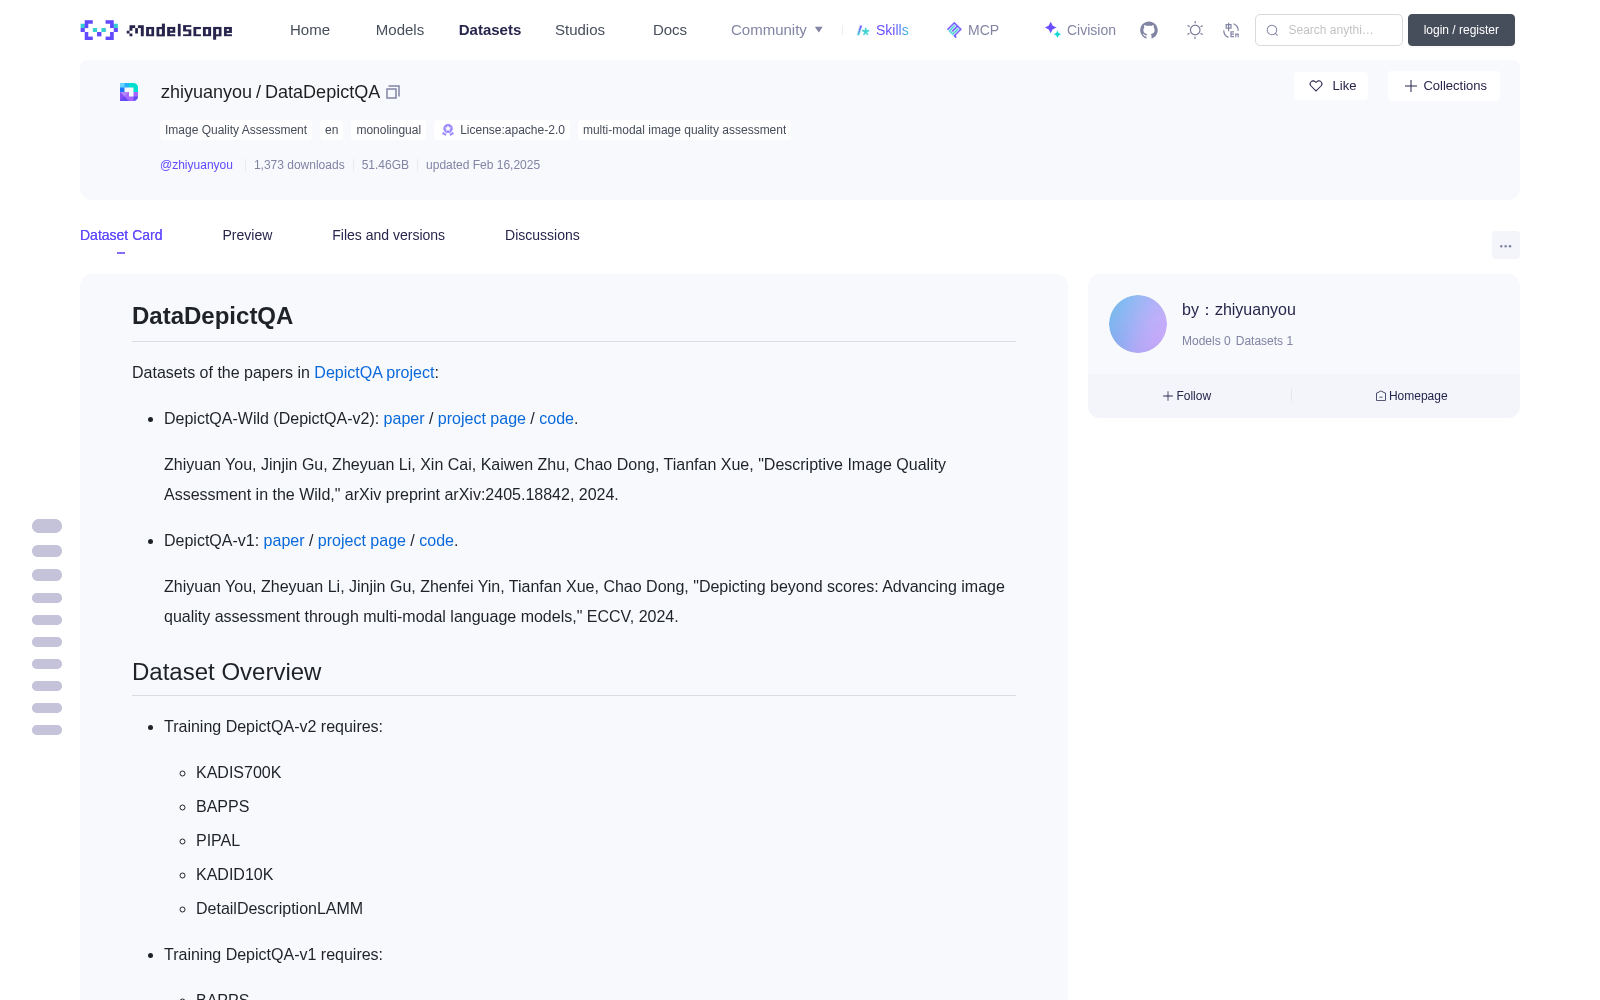
Task: Click the 'Dataset Overview' heading
Action: (x=227, y=672)
